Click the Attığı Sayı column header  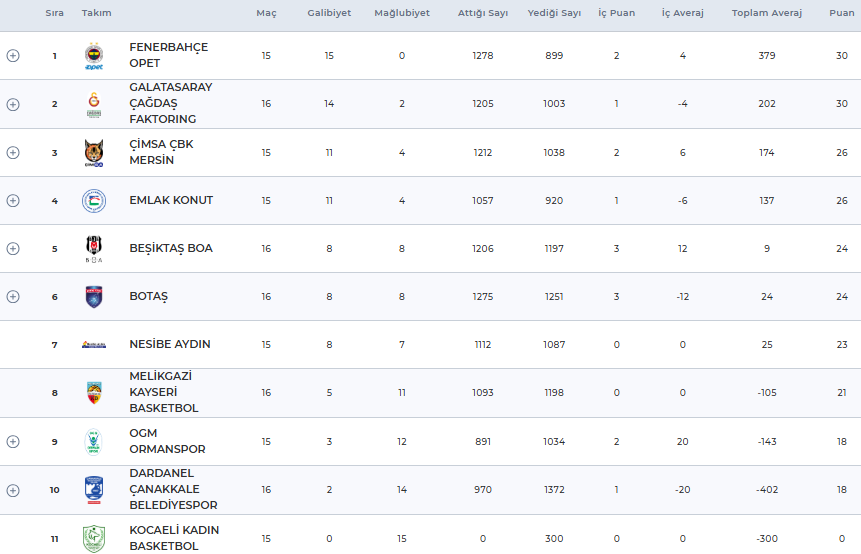pos(483,13)
